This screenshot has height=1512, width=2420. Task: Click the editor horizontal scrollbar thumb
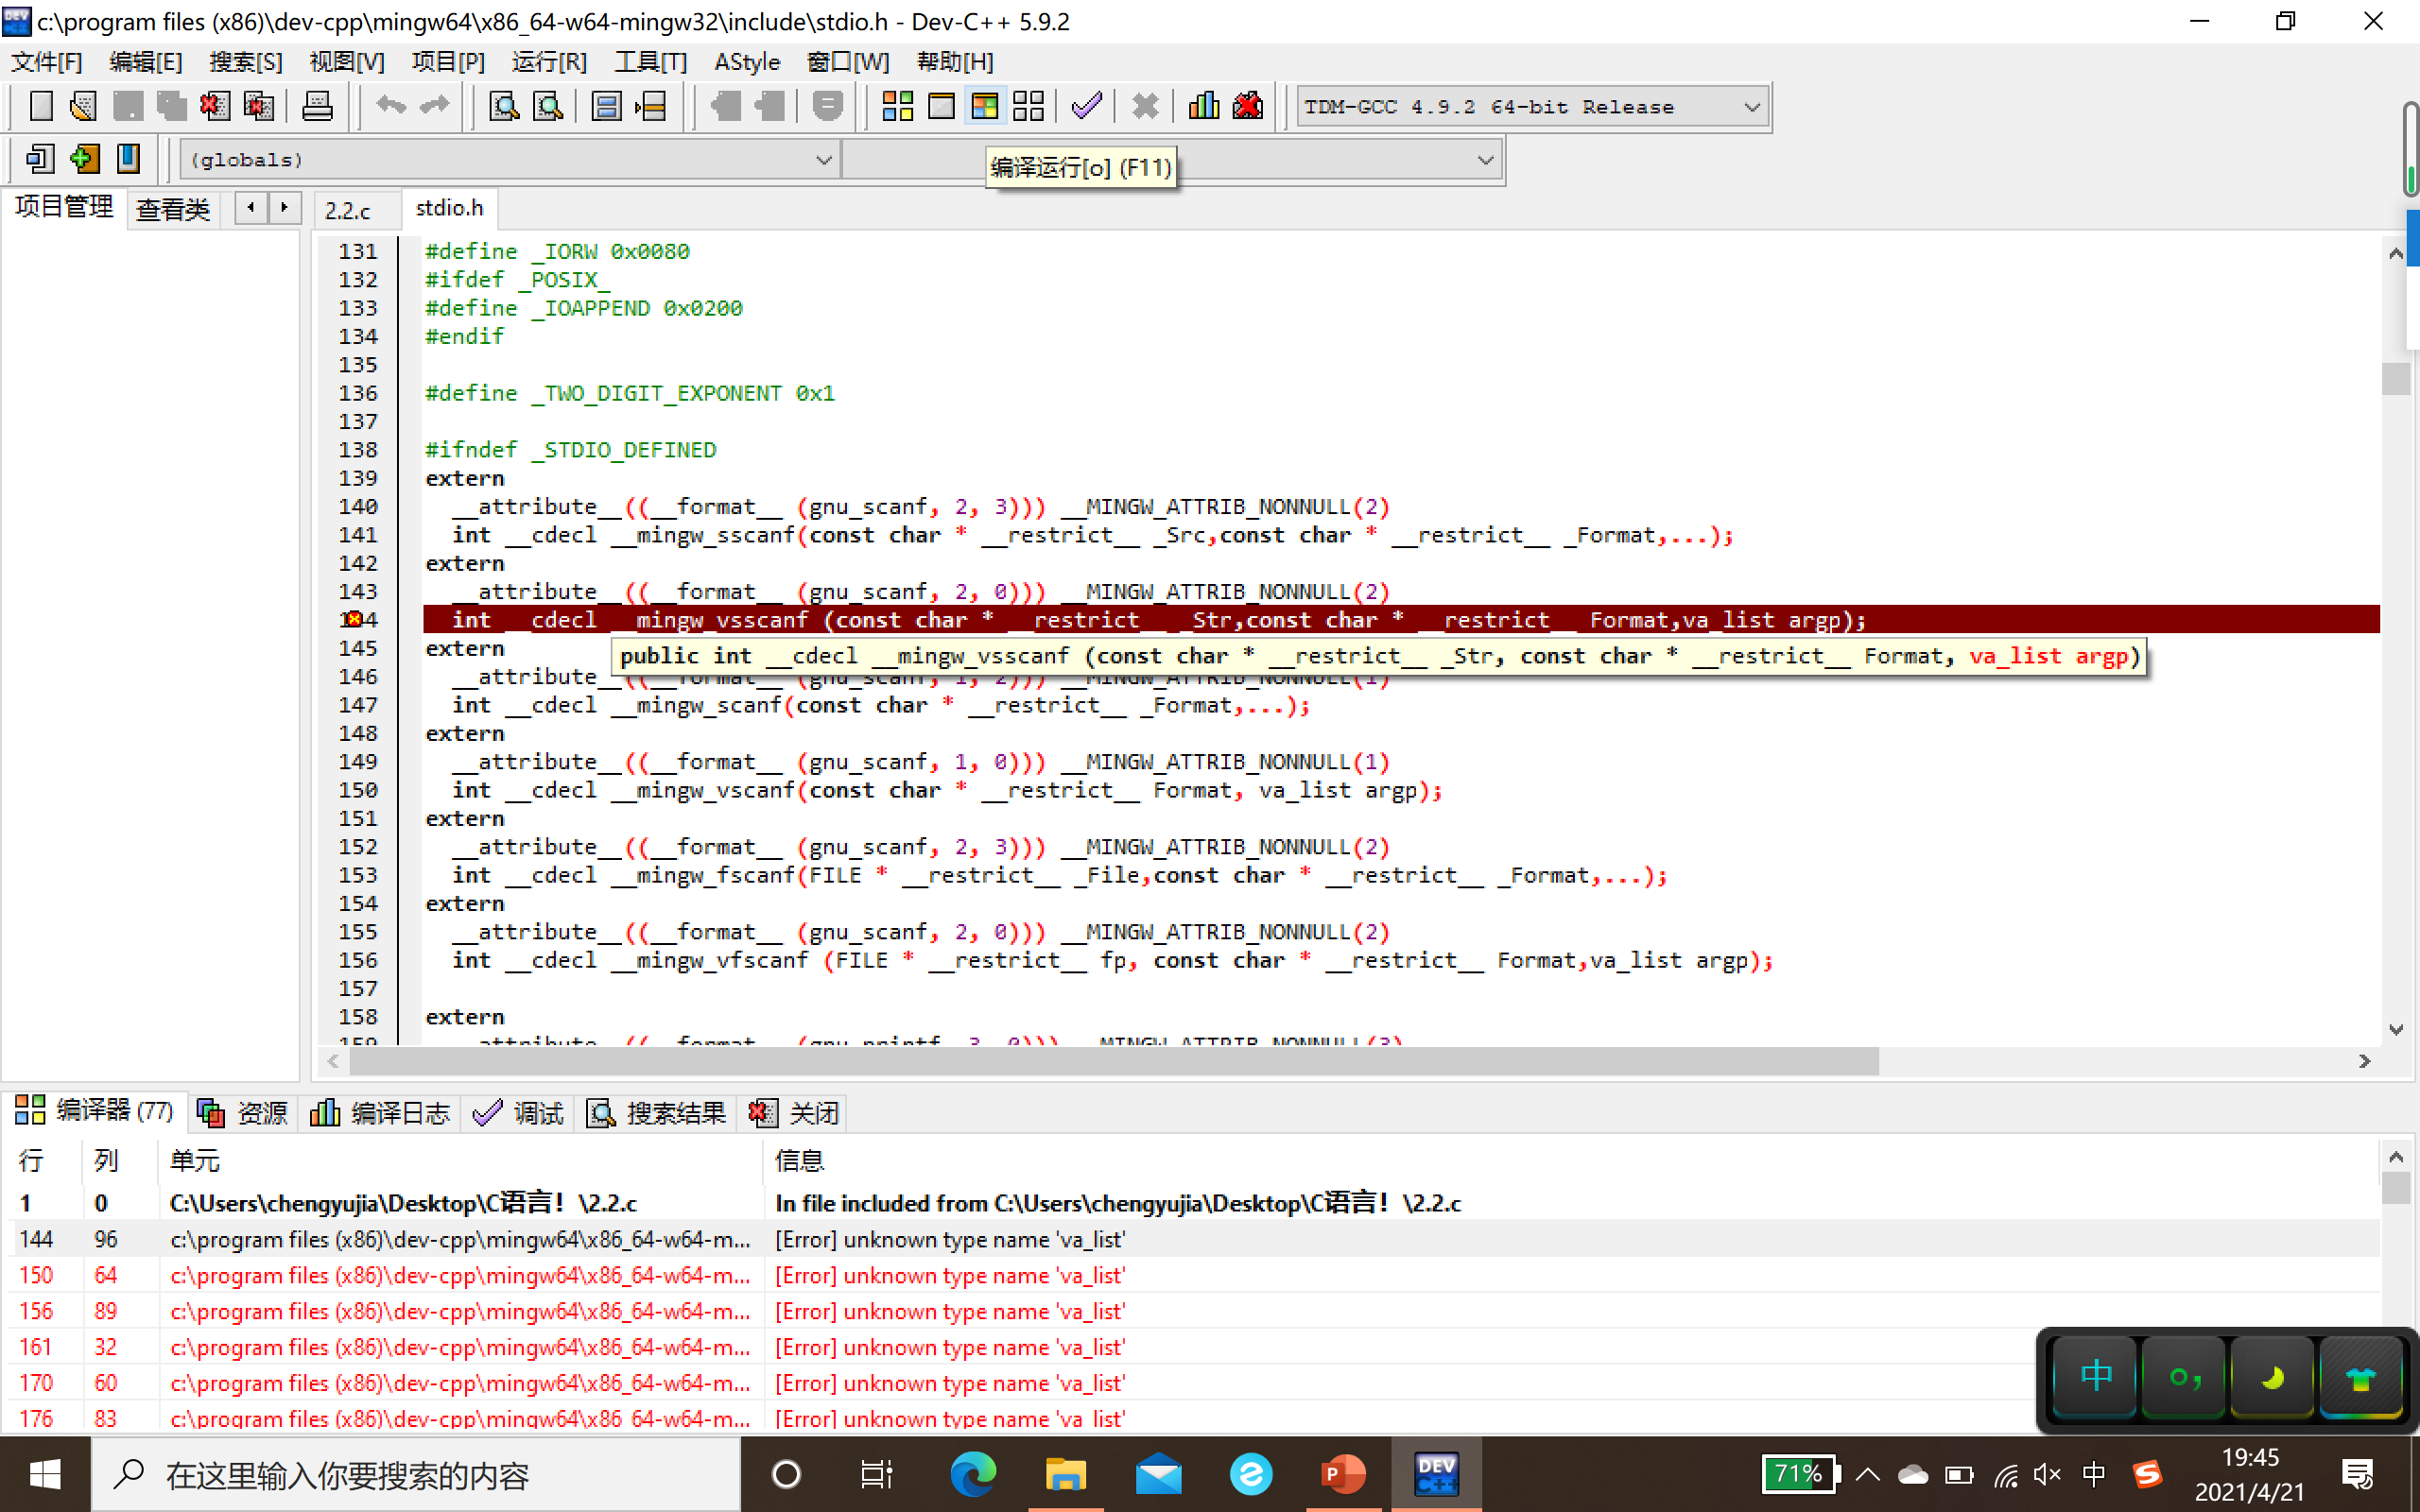(1113, 1061)
